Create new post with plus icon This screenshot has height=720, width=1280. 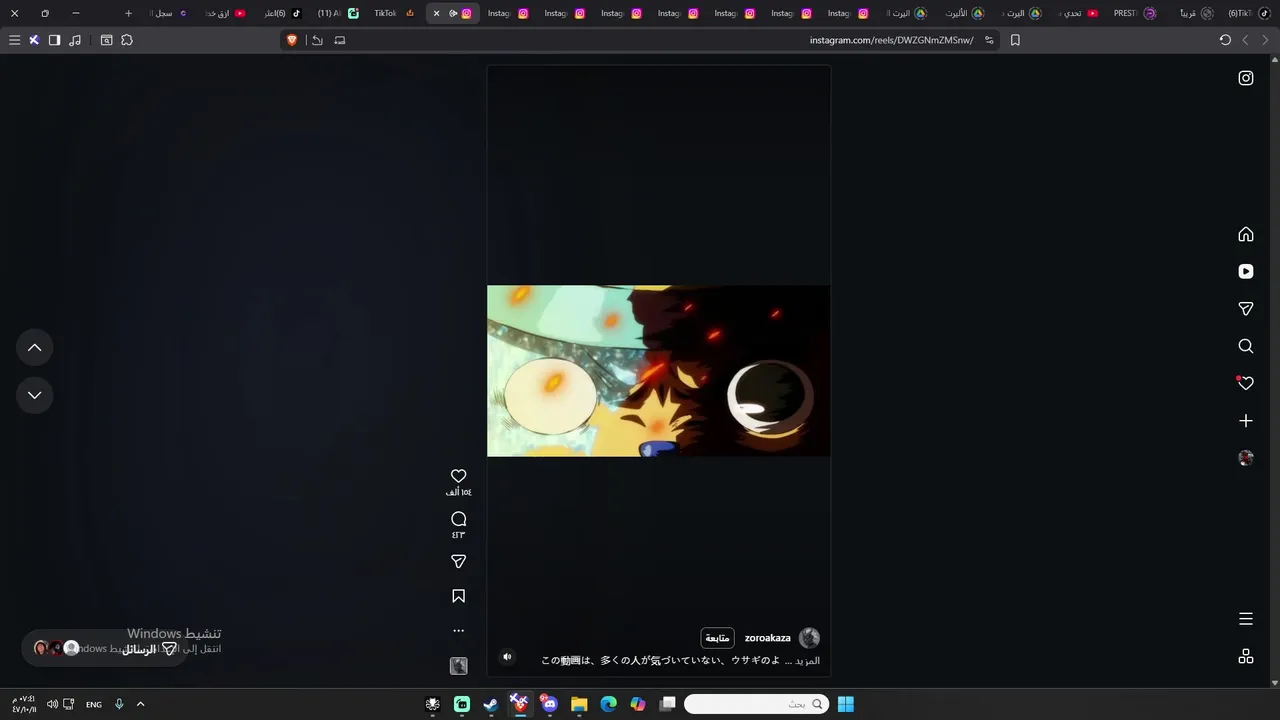coord(1246,421)
